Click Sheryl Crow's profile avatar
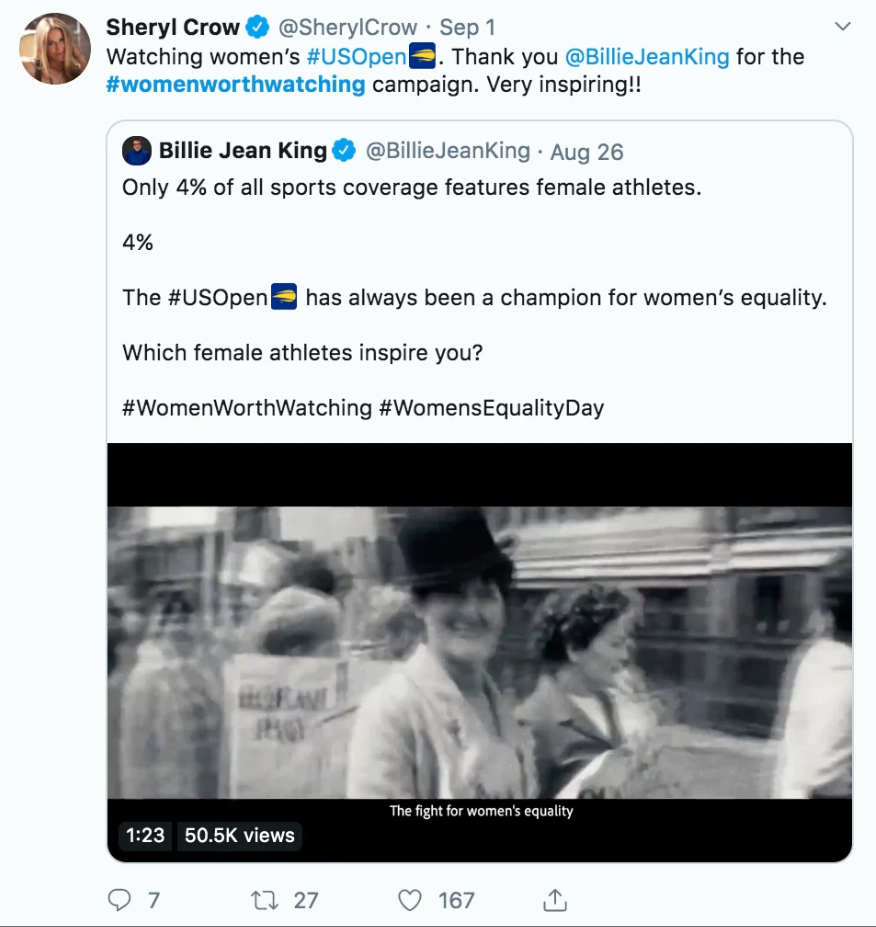This screenshot has height=927, width=876. [55, 49]
